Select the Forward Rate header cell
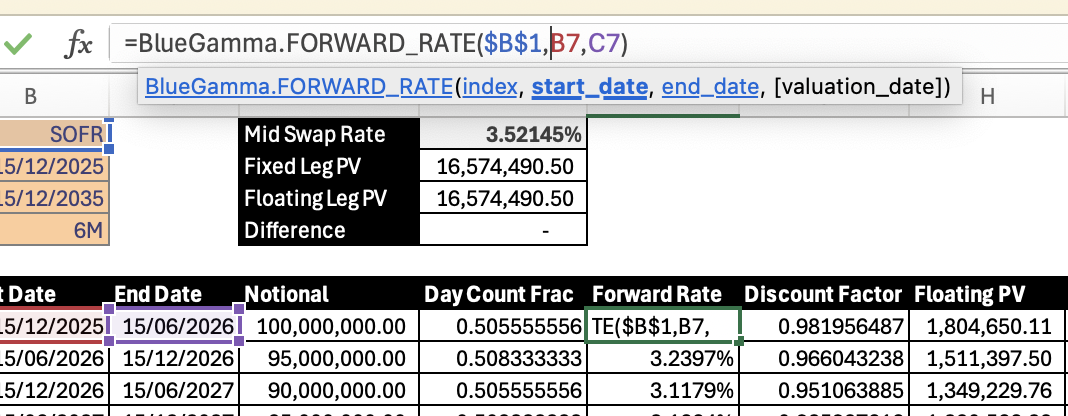 point(663,294)
